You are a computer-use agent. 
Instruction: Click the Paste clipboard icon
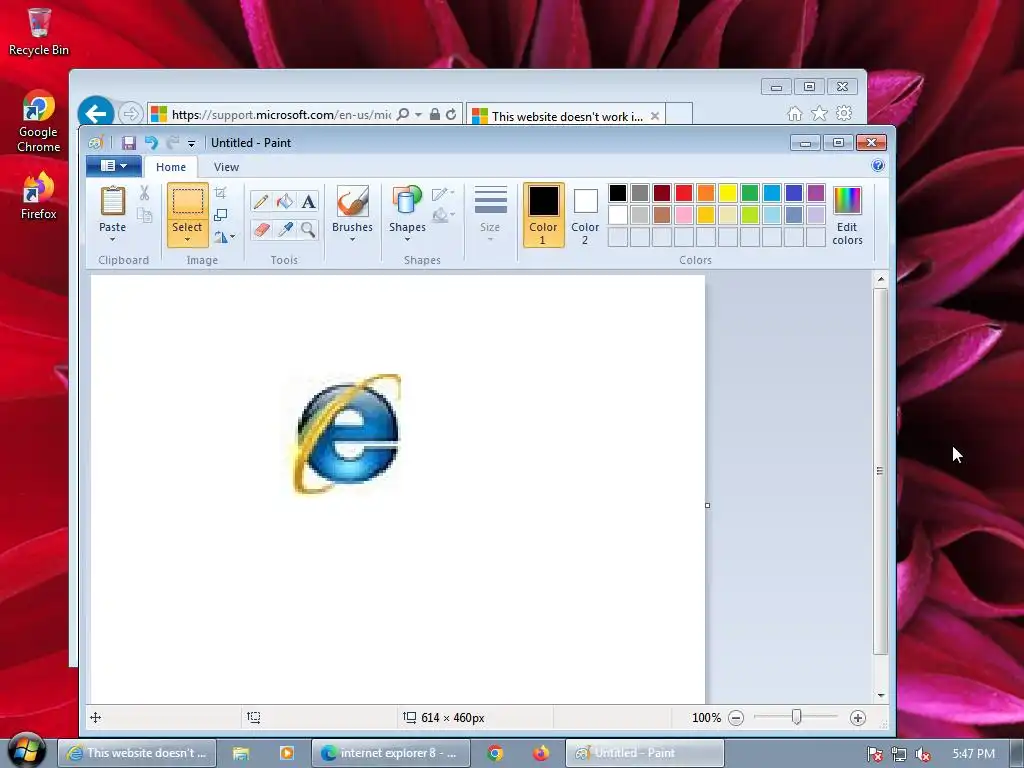pos(112,200)
